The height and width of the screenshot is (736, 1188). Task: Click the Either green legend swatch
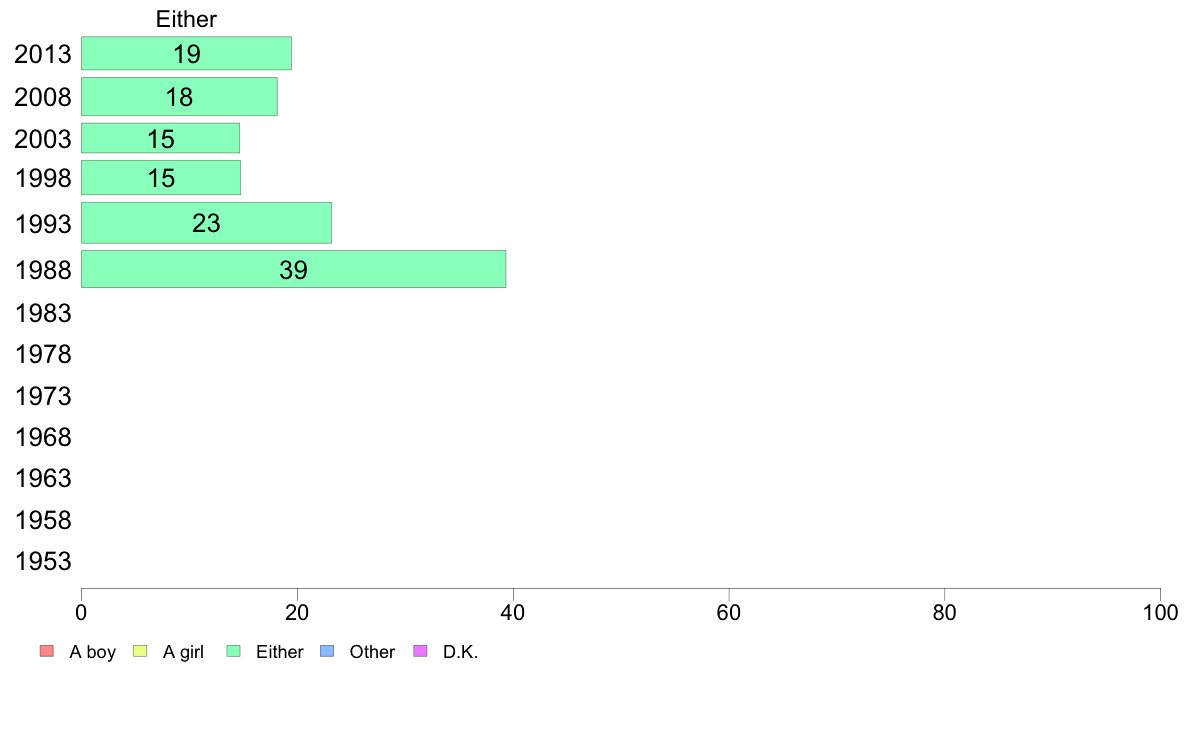coord(233,651)
